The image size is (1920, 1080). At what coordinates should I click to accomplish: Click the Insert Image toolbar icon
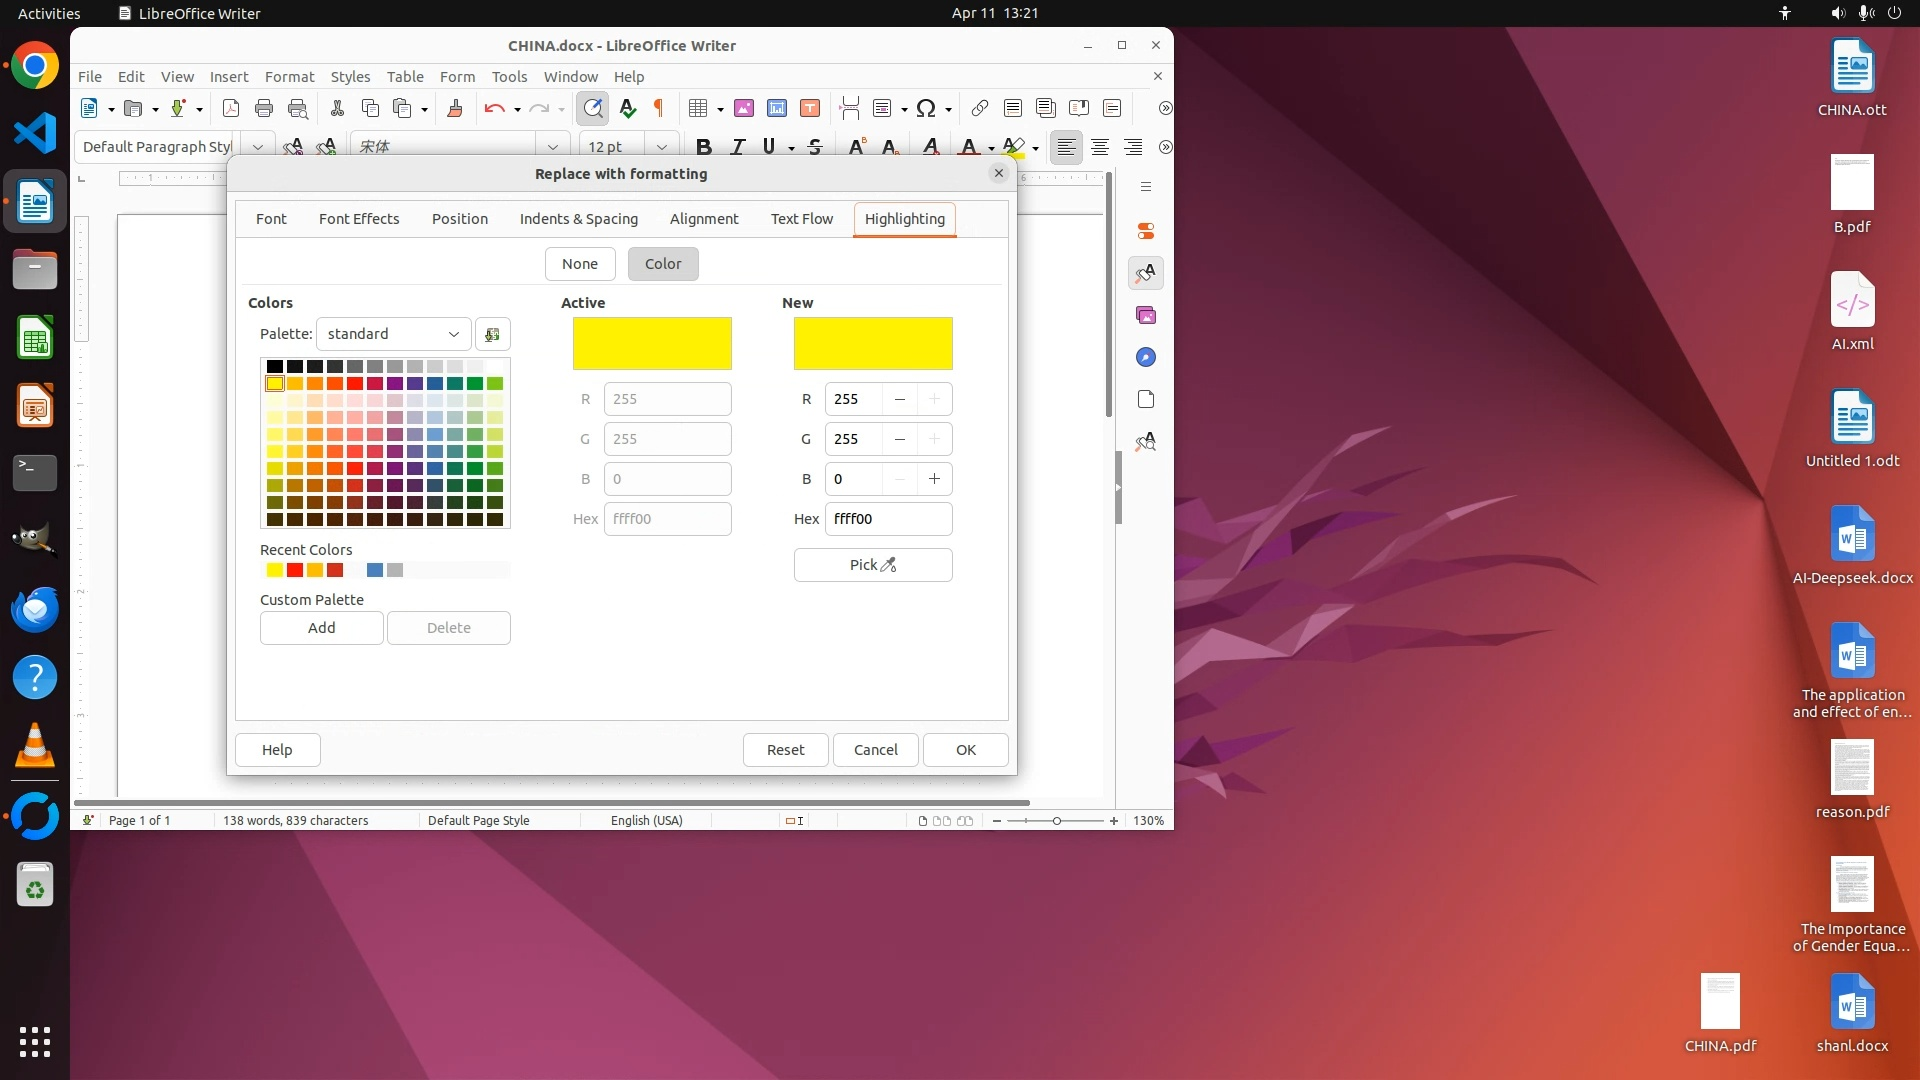coord(744,108)
